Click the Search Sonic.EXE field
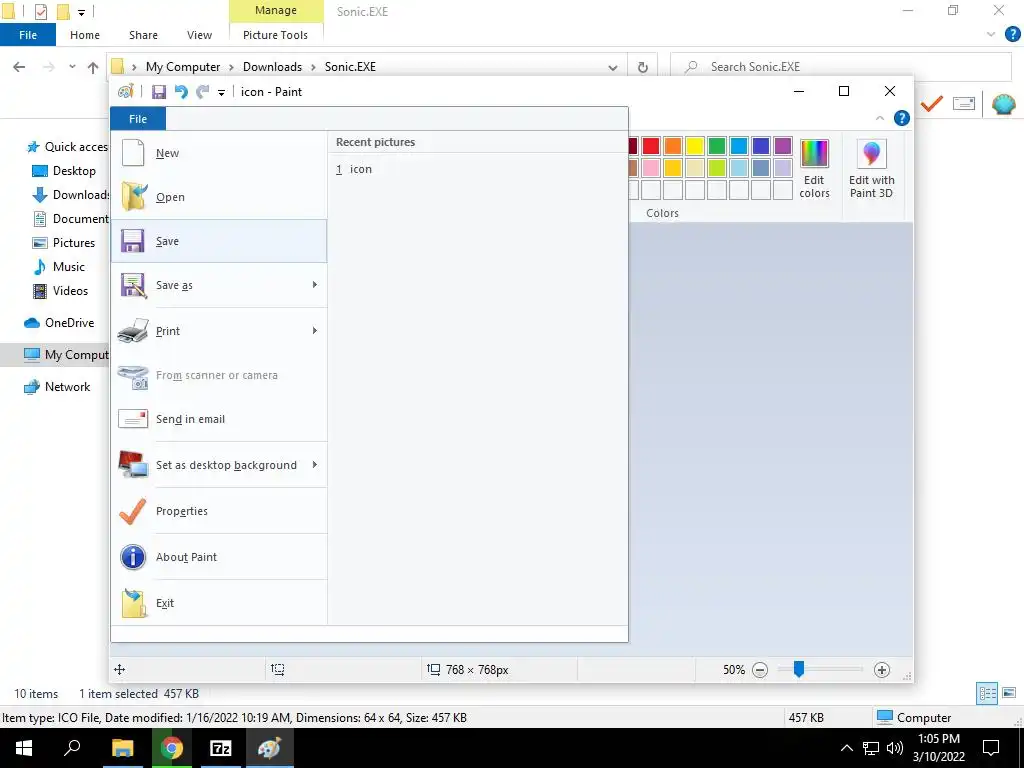The height and width of the screenshot is (768, 1024). click(x=840, y=67)
